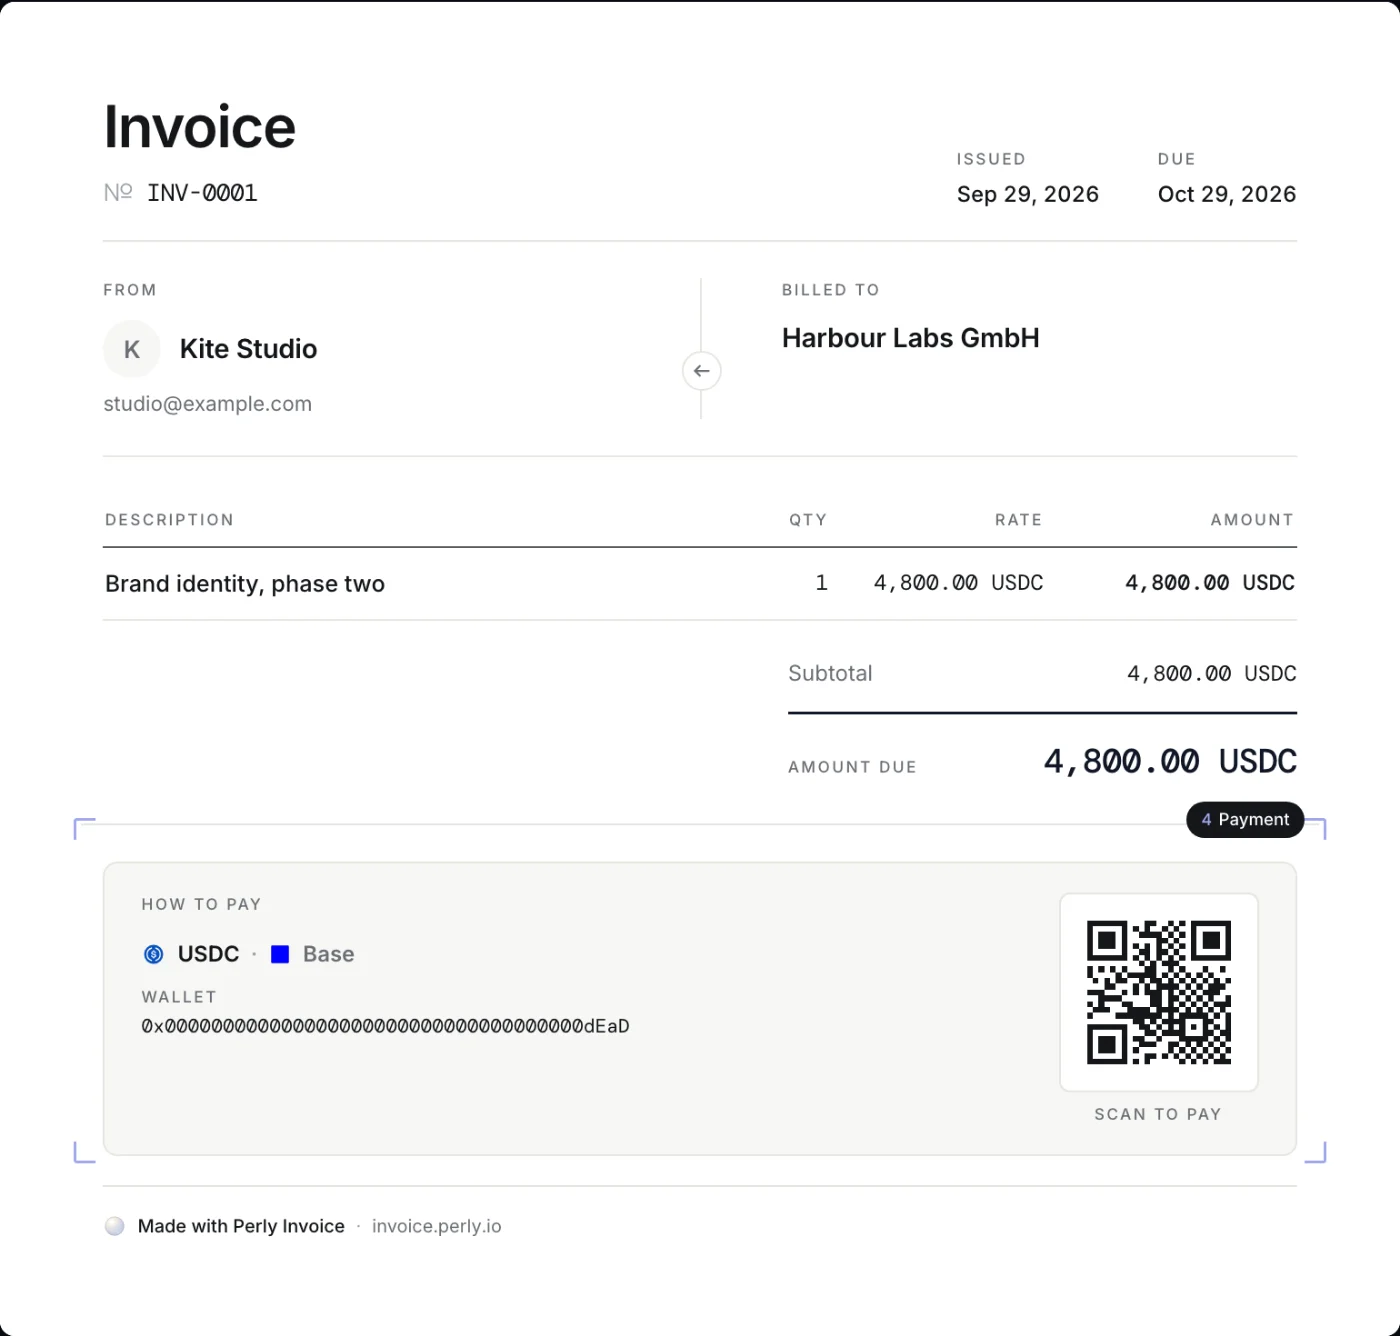Click the USDC currency label in How to Pay
Viewport: 1400px width, 1336px height.
pyautogui.click(x=208, y=954)
